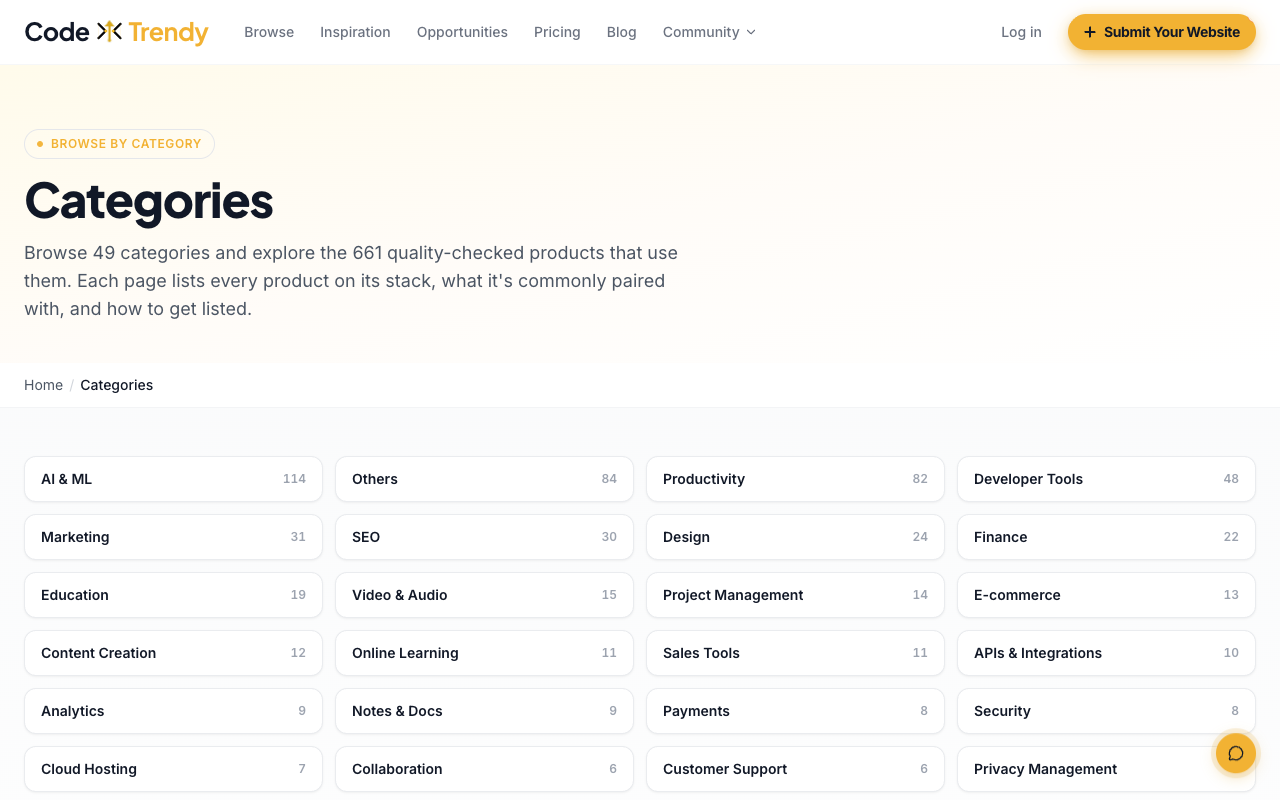Open the Browse menu item

[269, 32]
